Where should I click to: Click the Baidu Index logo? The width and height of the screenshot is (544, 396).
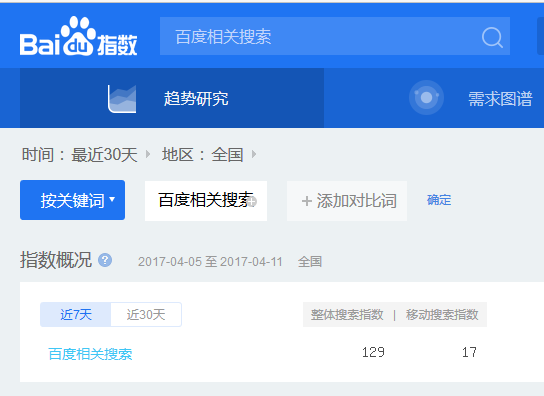click(x=78, y=37)
